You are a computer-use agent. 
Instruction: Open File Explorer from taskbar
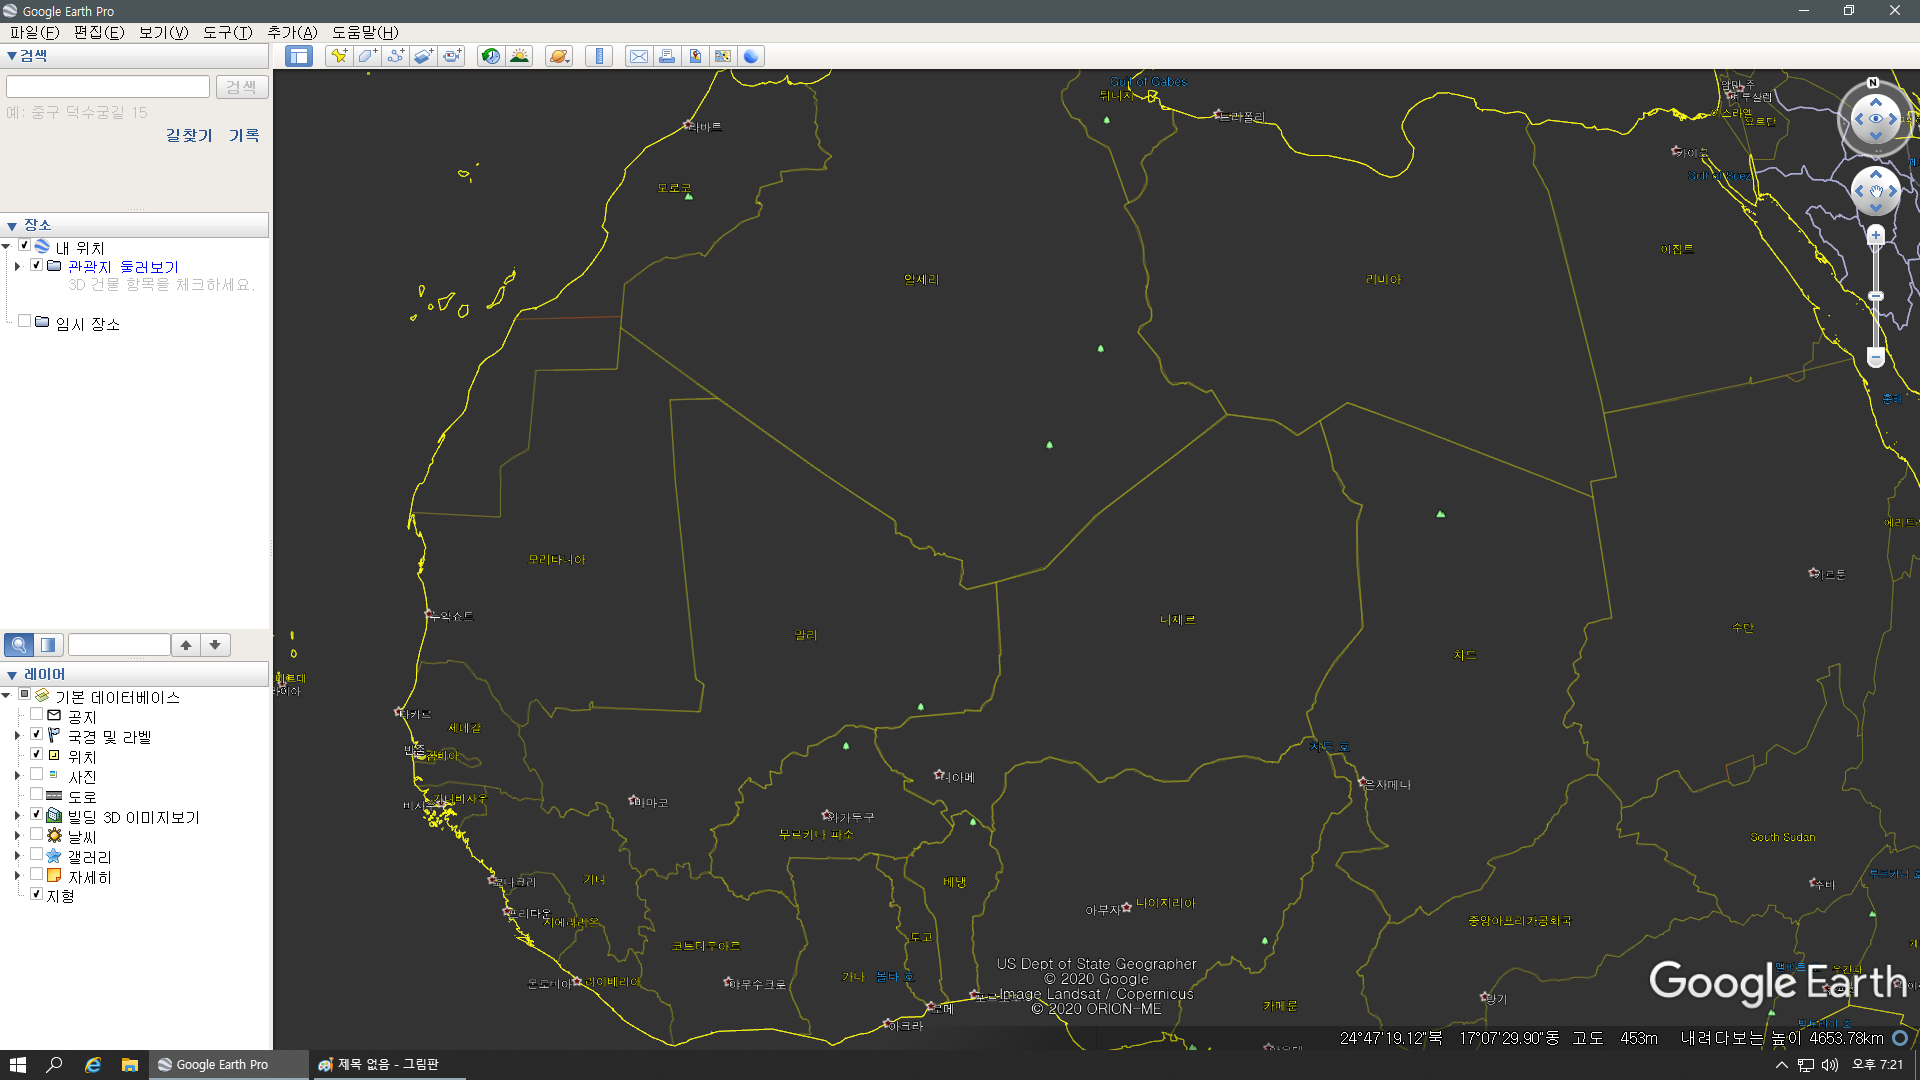point(130,1065)
